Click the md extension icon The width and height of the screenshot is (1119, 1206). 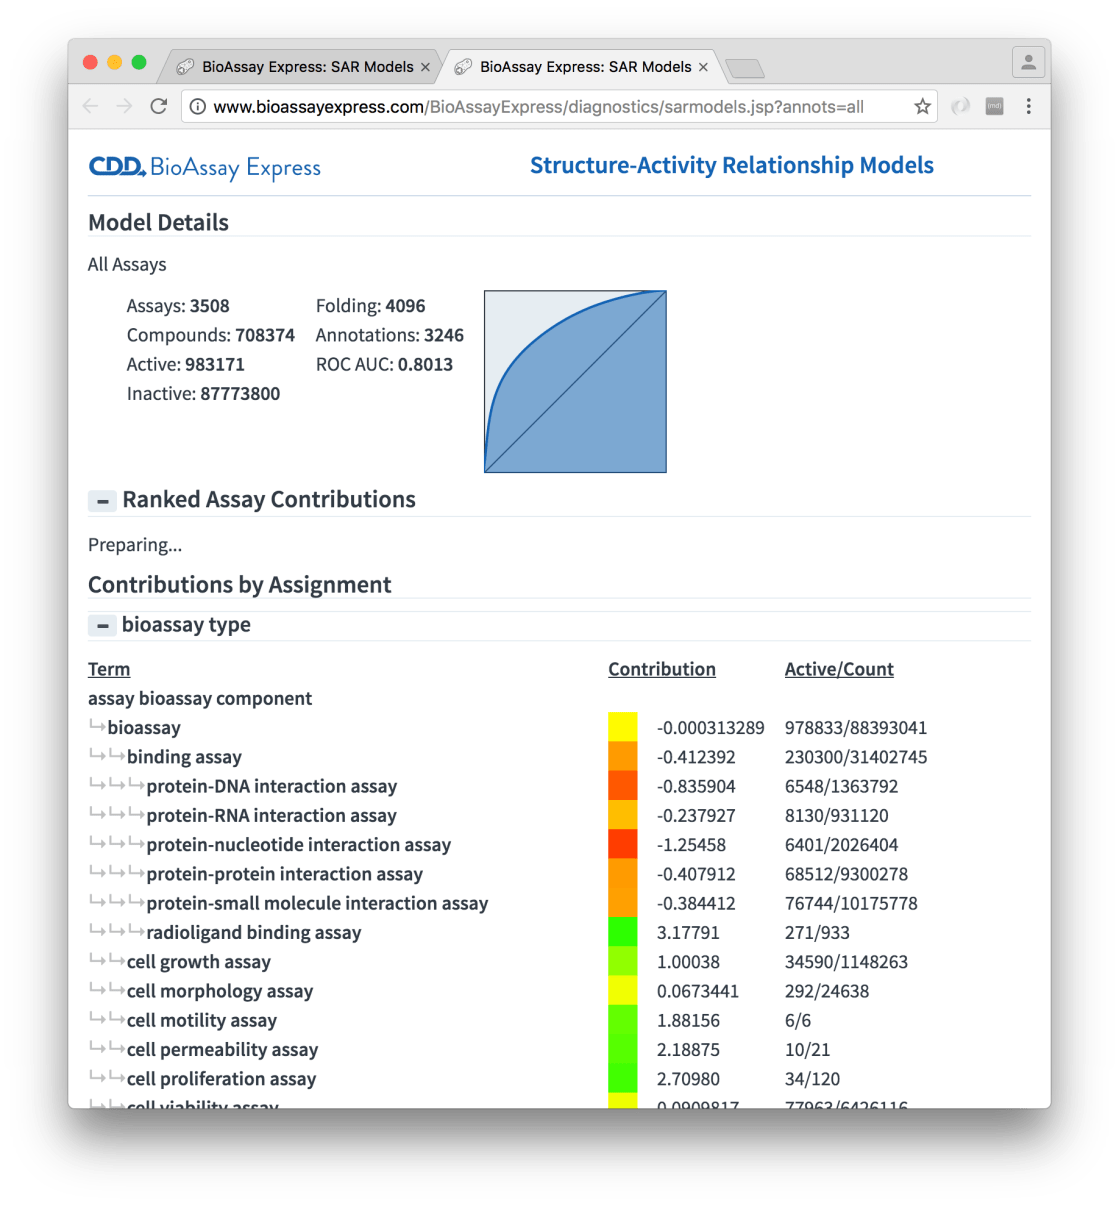pyautogui.click(x=994, y=106)
